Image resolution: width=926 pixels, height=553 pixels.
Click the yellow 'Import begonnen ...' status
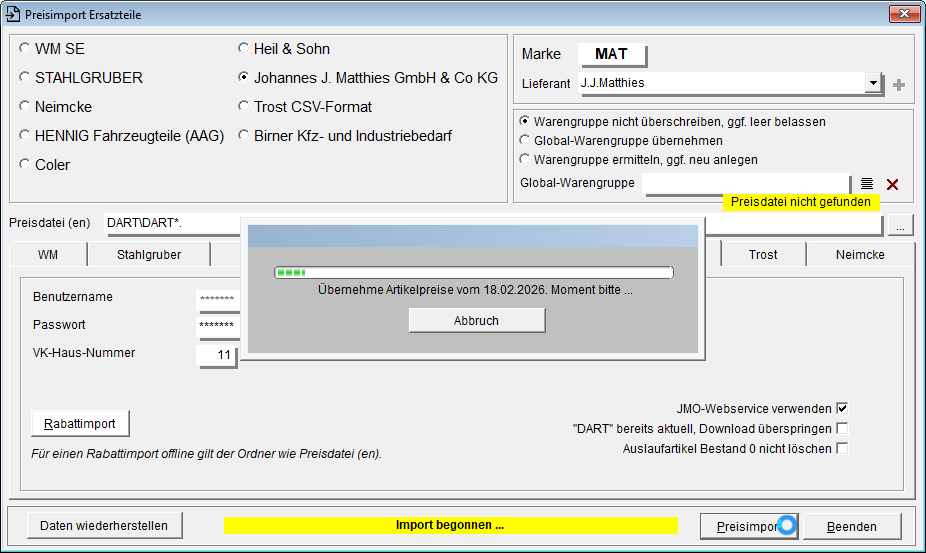coord(451,525)
